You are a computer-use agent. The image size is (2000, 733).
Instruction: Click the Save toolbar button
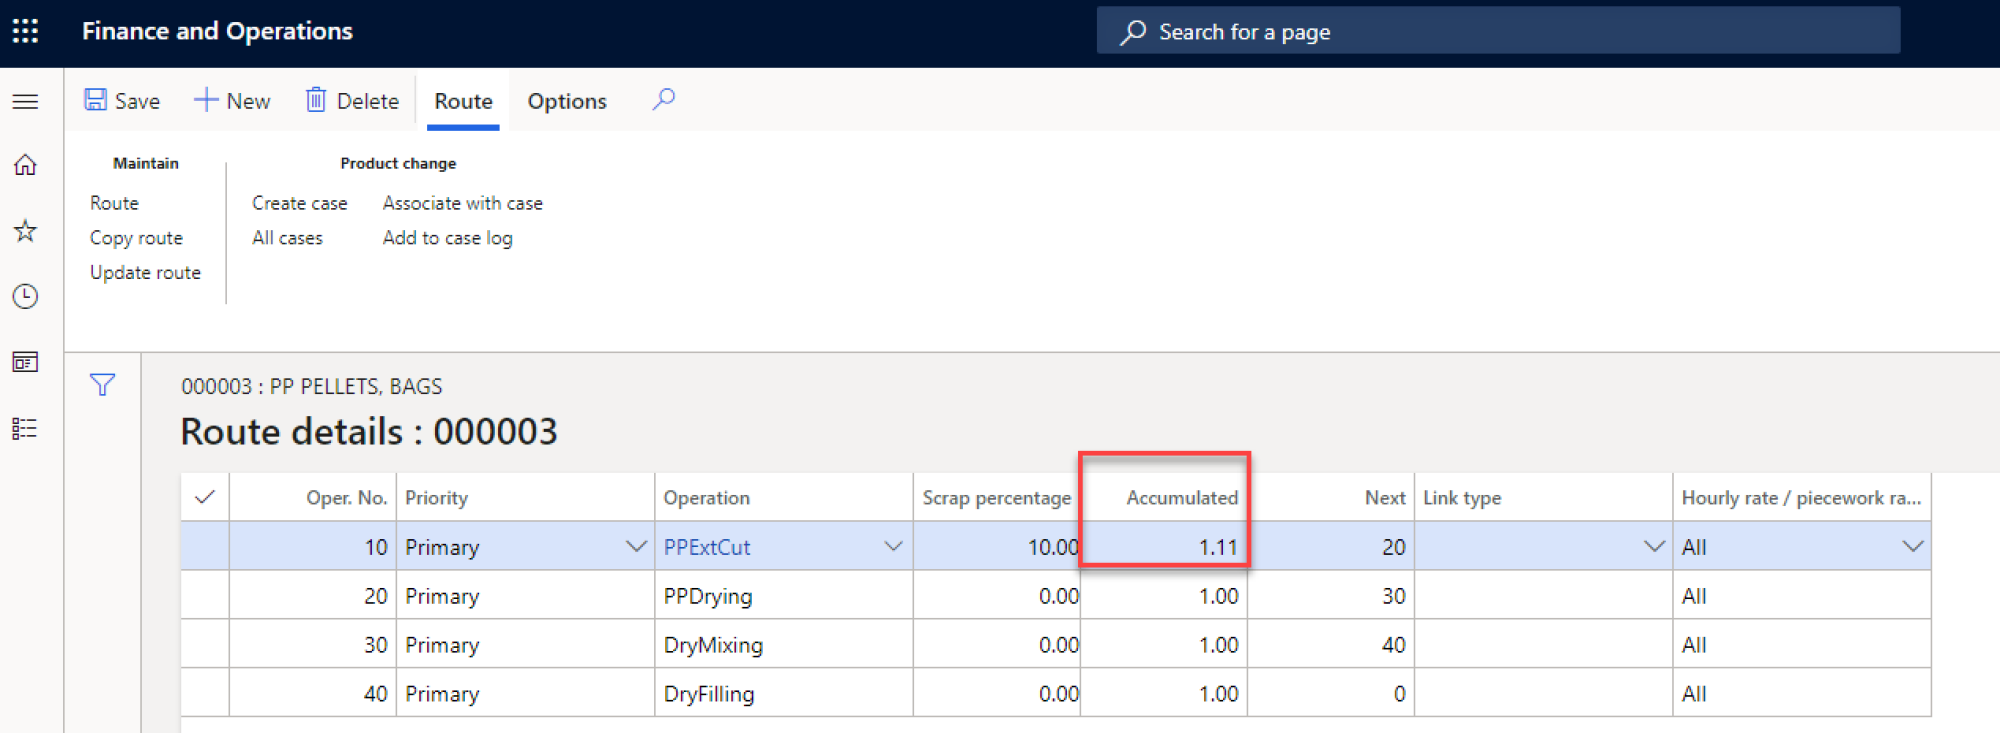pos(122,101)
